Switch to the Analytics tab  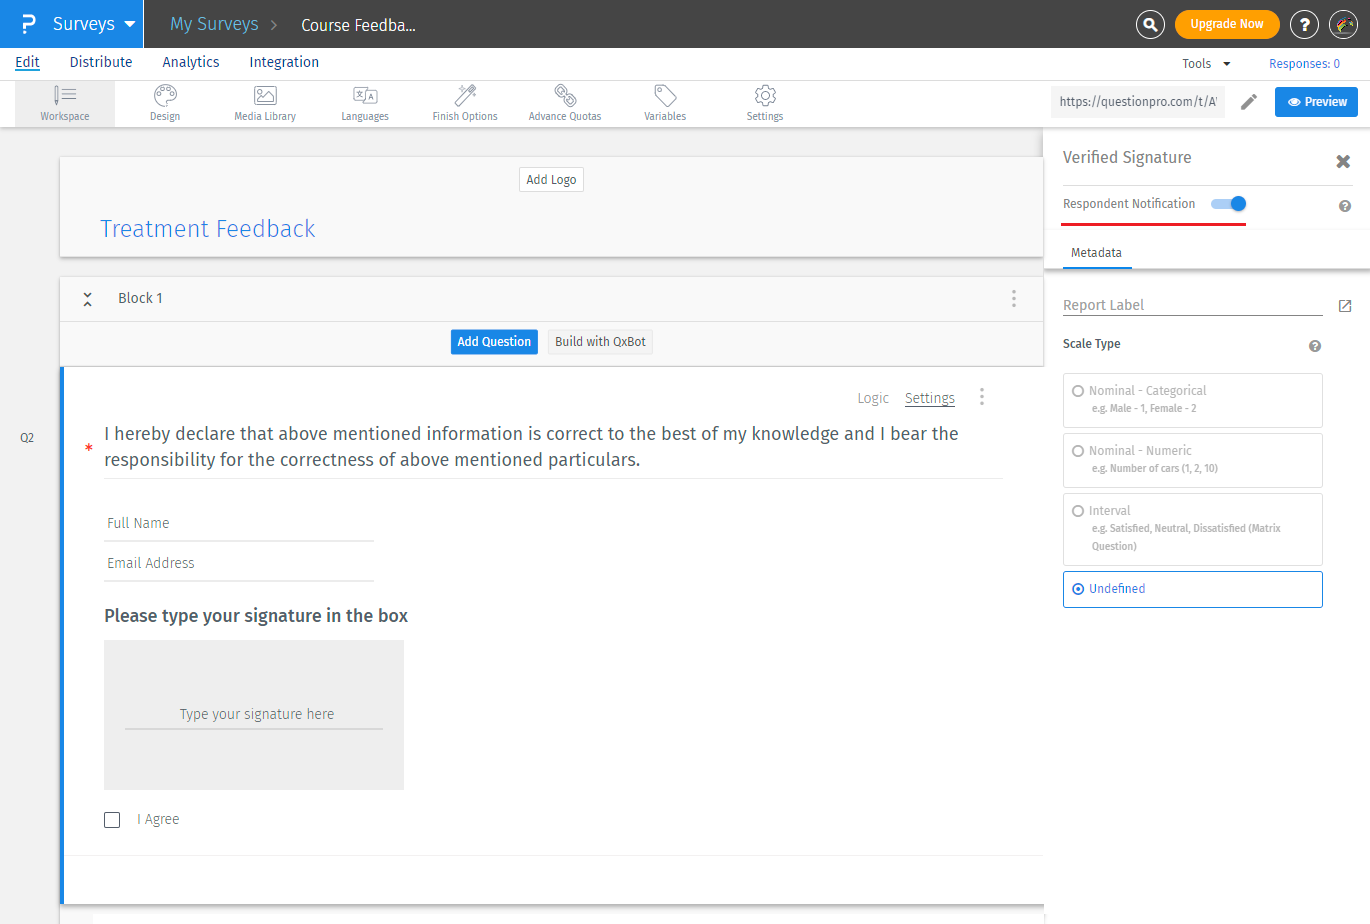tap(191, 62)
